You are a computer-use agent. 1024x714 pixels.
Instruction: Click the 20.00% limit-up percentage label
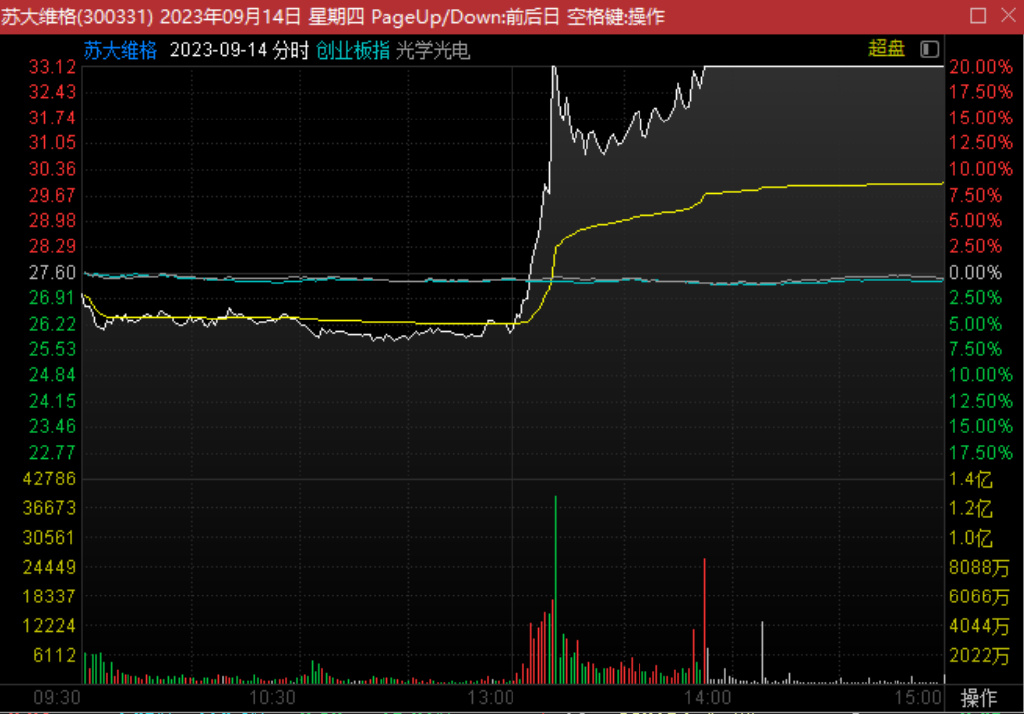click(x=980, y=67)
